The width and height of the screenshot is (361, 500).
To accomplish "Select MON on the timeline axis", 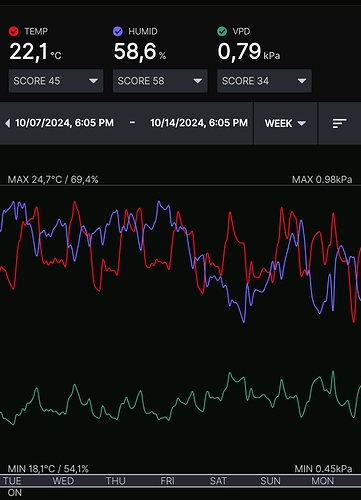I will click(x=323, y=481).
